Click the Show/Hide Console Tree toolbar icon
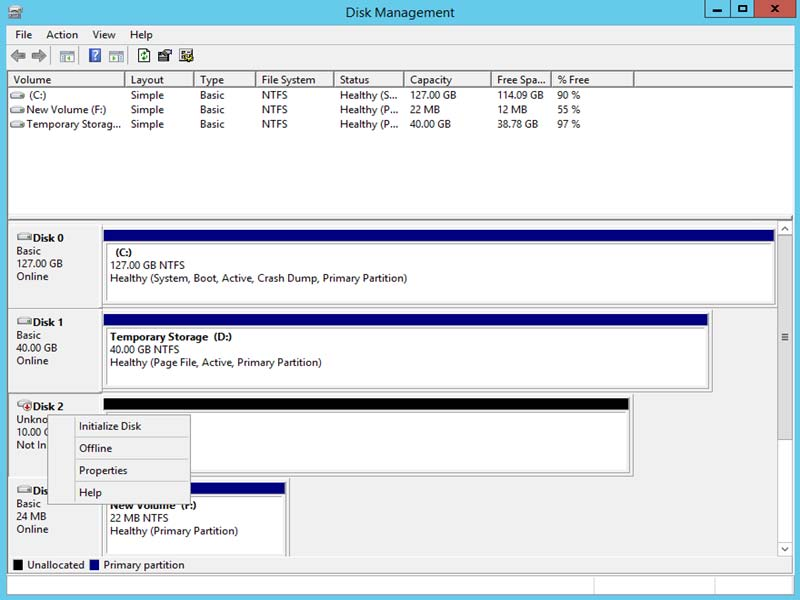This screenshot has width=800, height=600. (67, 56)
